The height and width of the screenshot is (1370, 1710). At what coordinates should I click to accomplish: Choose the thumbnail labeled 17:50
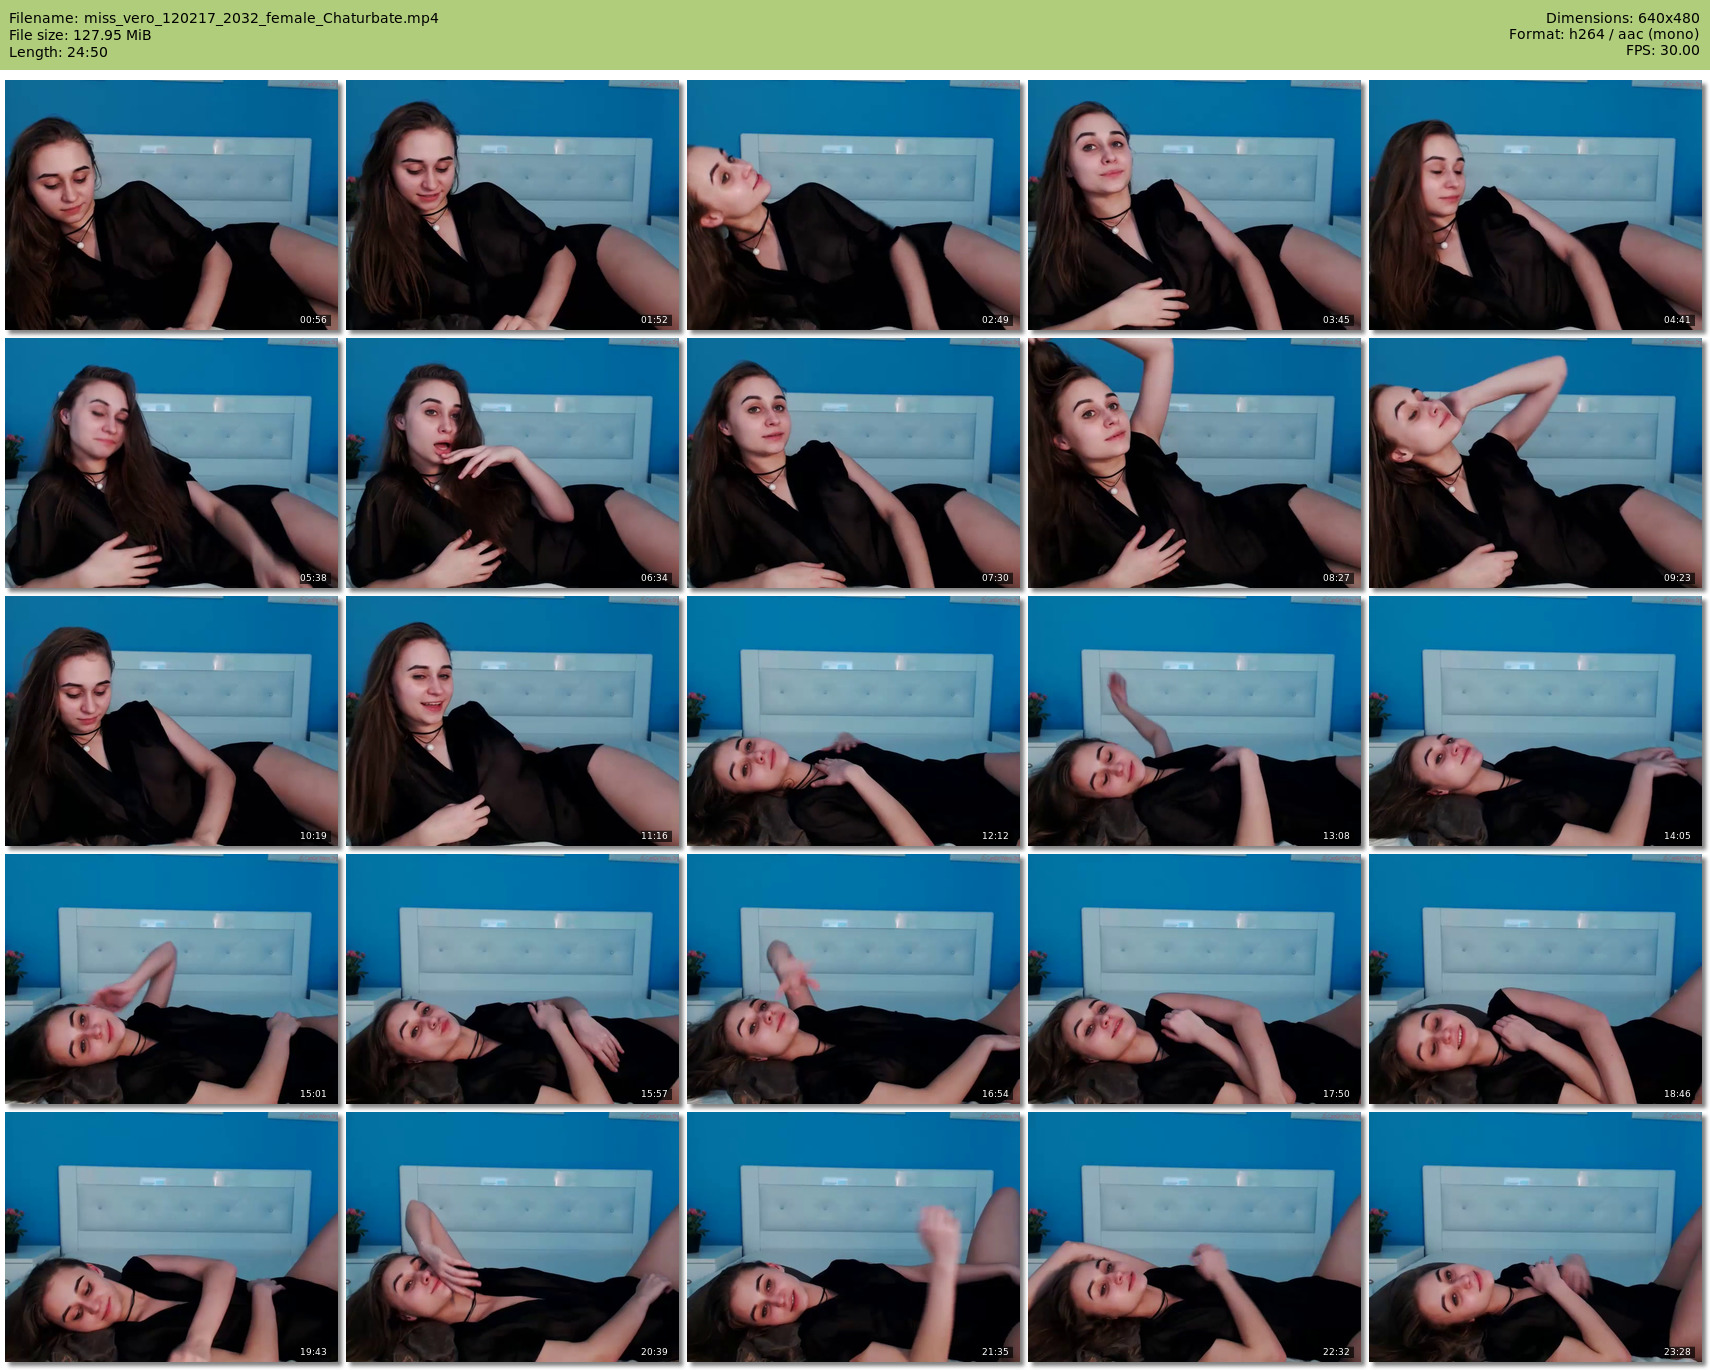(1195, 979)
